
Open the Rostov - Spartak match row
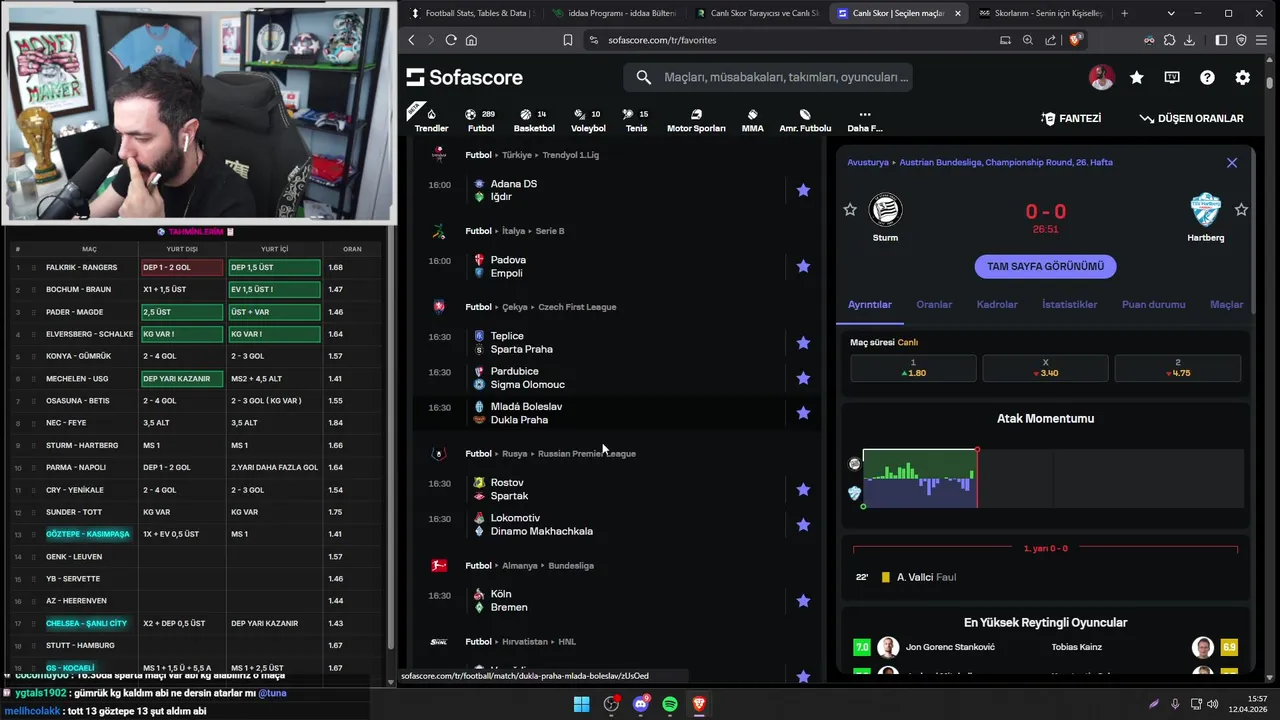pos(617,489)
